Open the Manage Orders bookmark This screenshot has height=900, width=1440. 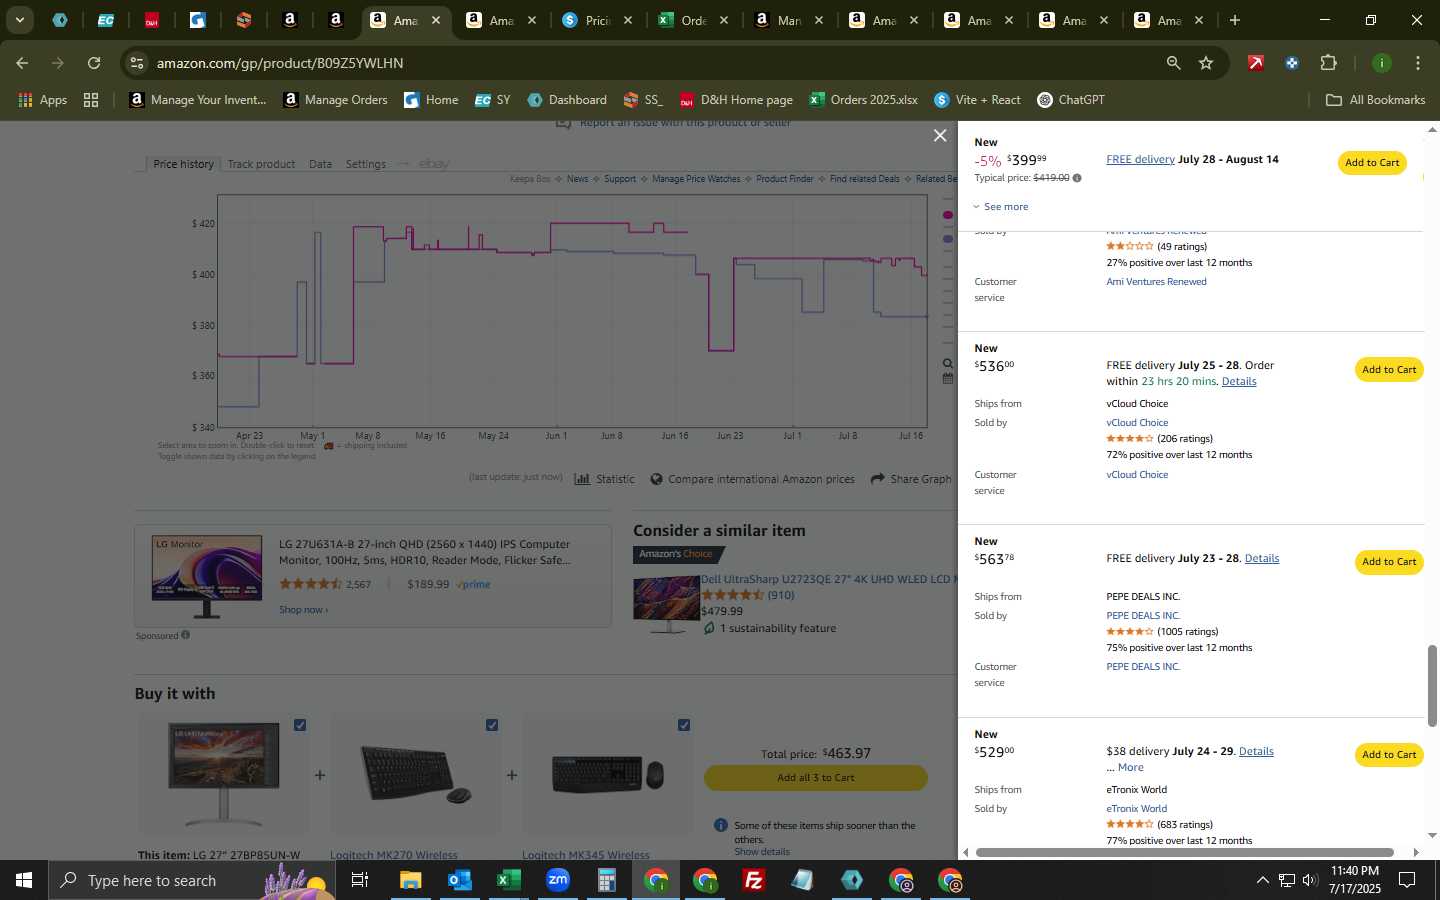(336, 100)
